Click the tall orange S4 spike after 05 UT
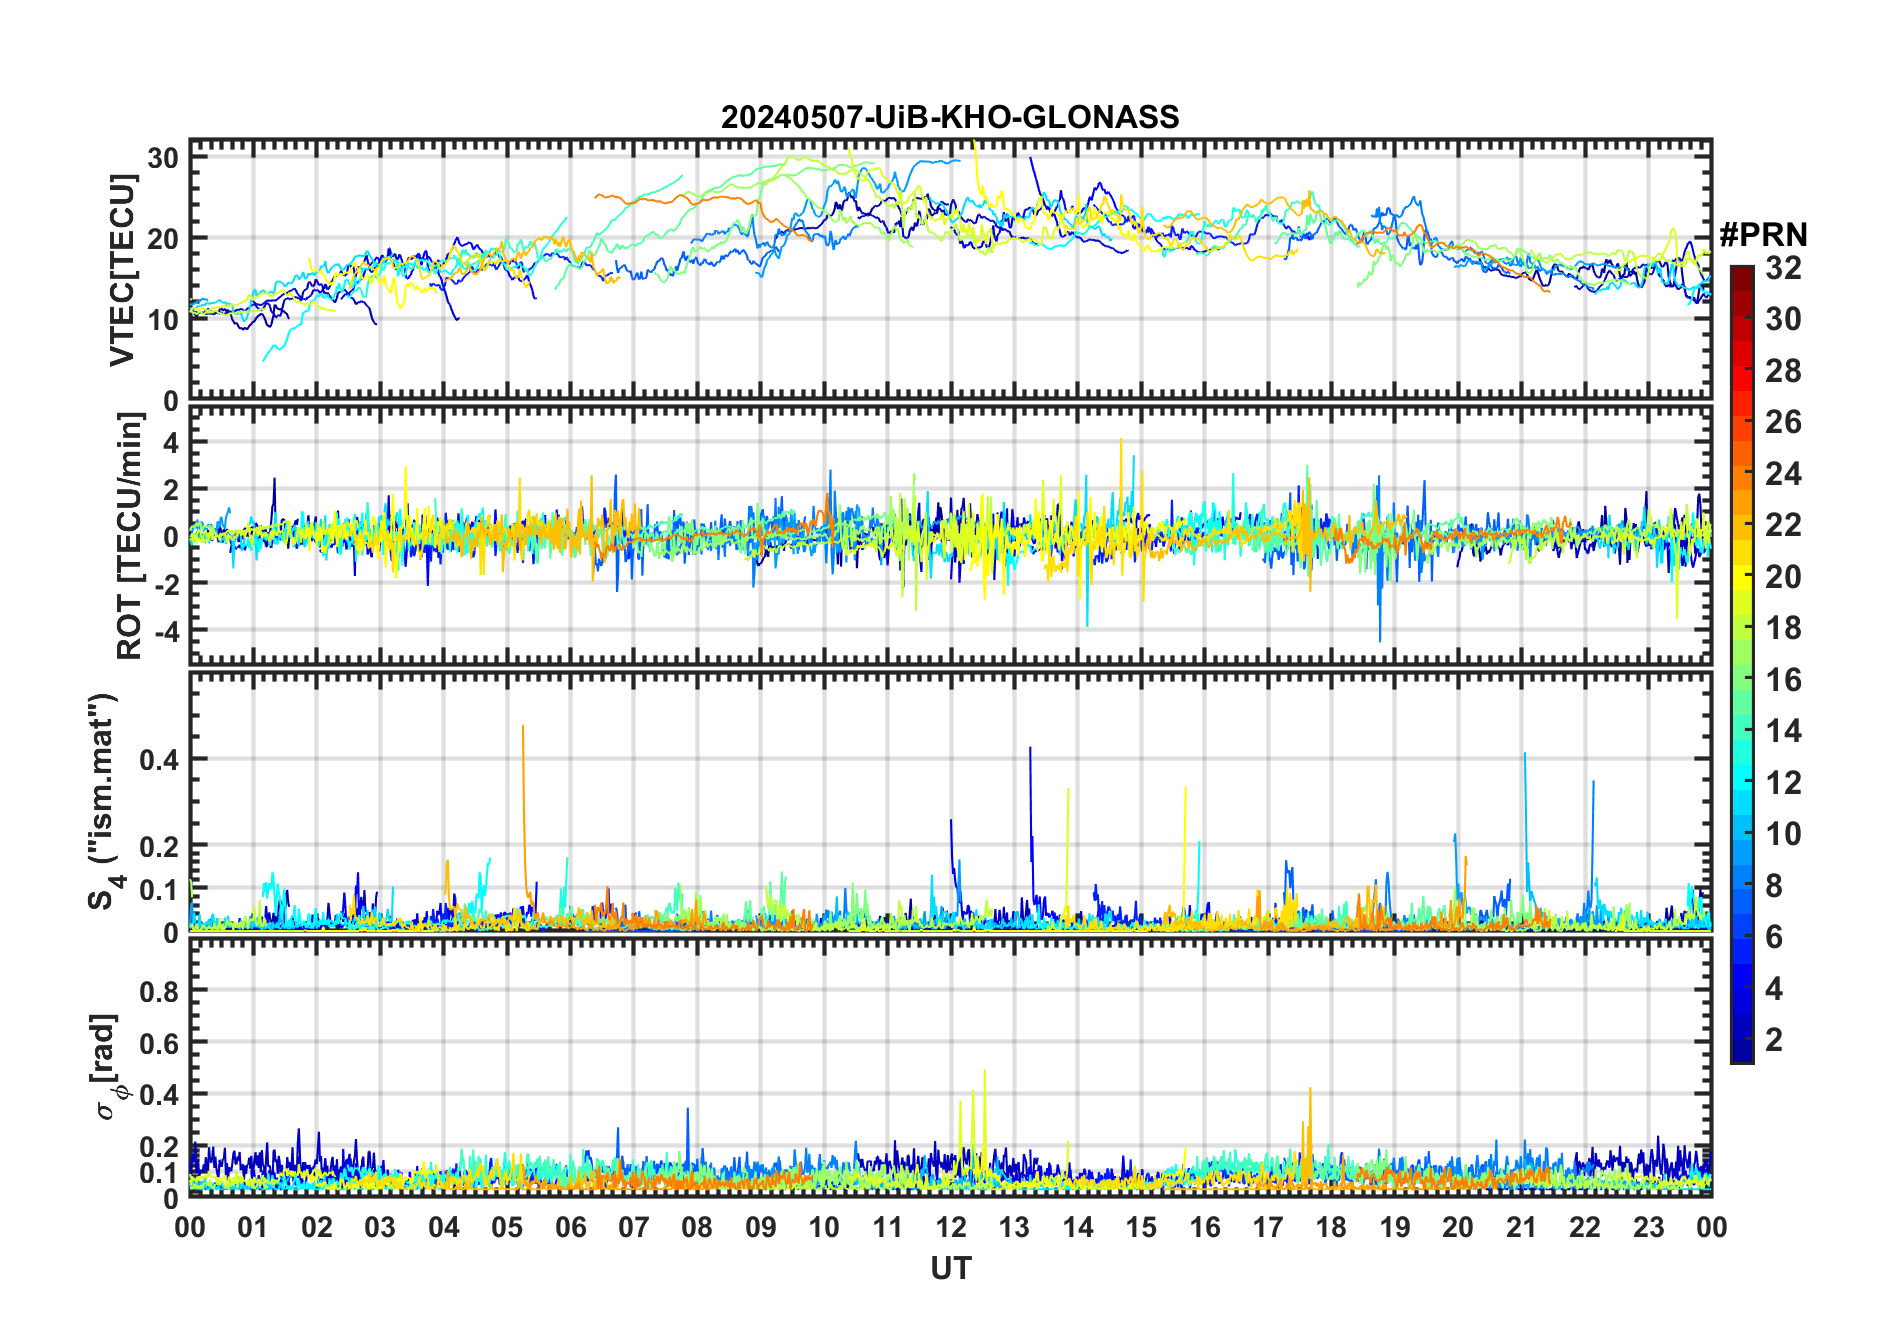This screenshot has height=1330, width=1902. [523, 800]
